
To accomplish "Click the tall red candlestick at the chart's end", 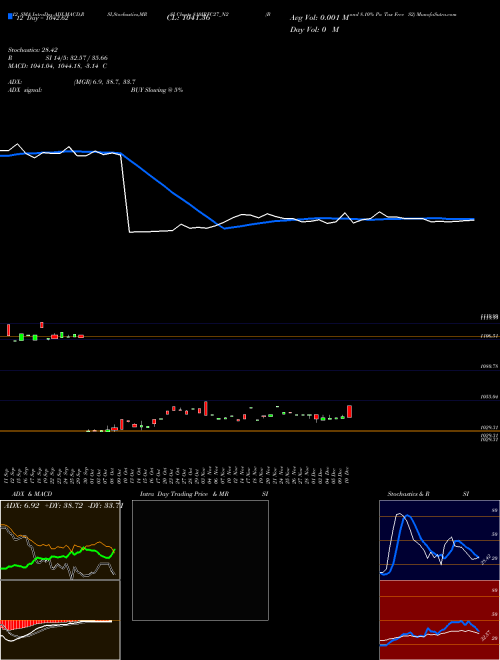I will coord(349,412).
